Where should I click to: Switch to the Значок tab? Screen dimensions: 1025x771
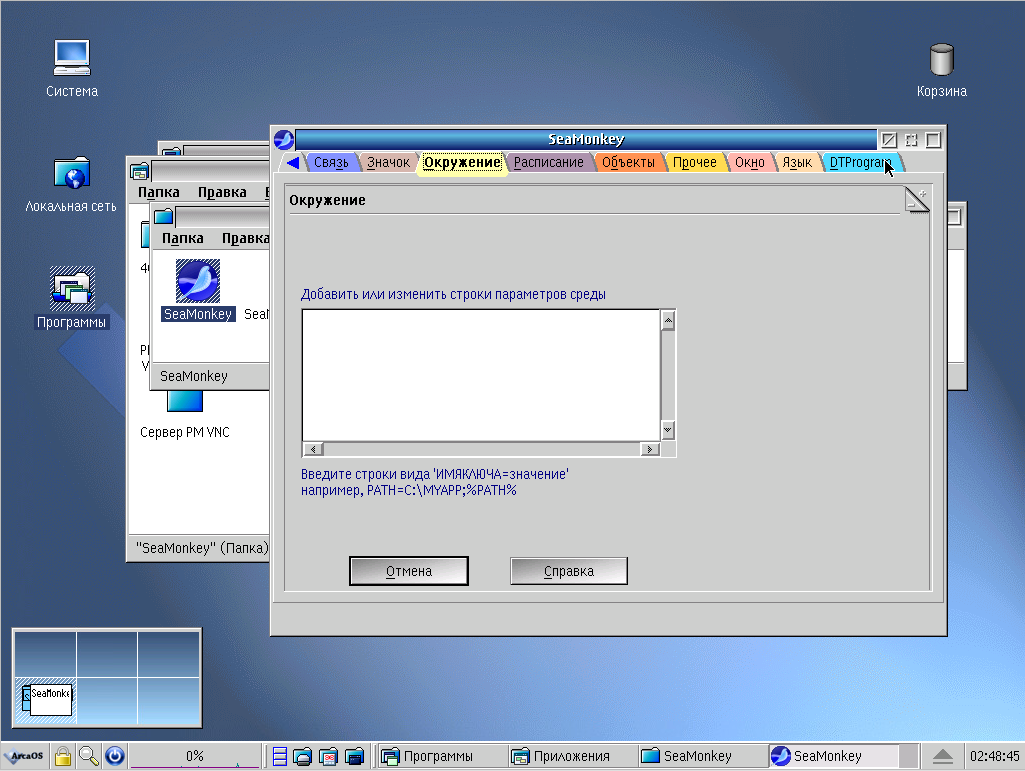coord(388,162)
